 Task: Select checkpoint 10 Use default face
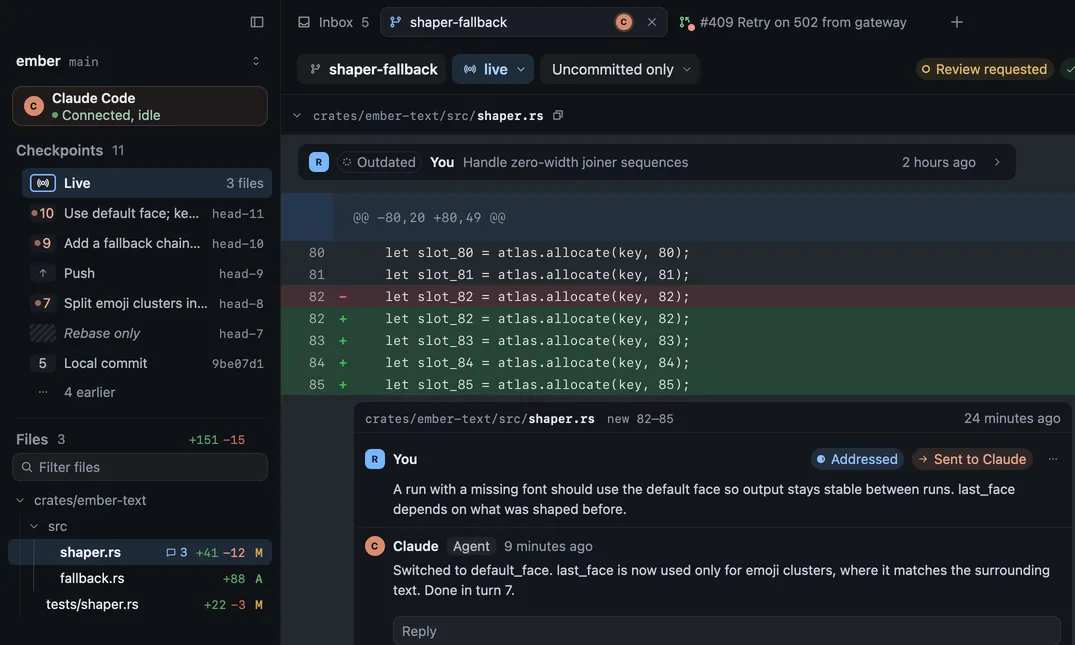point(147,213)
